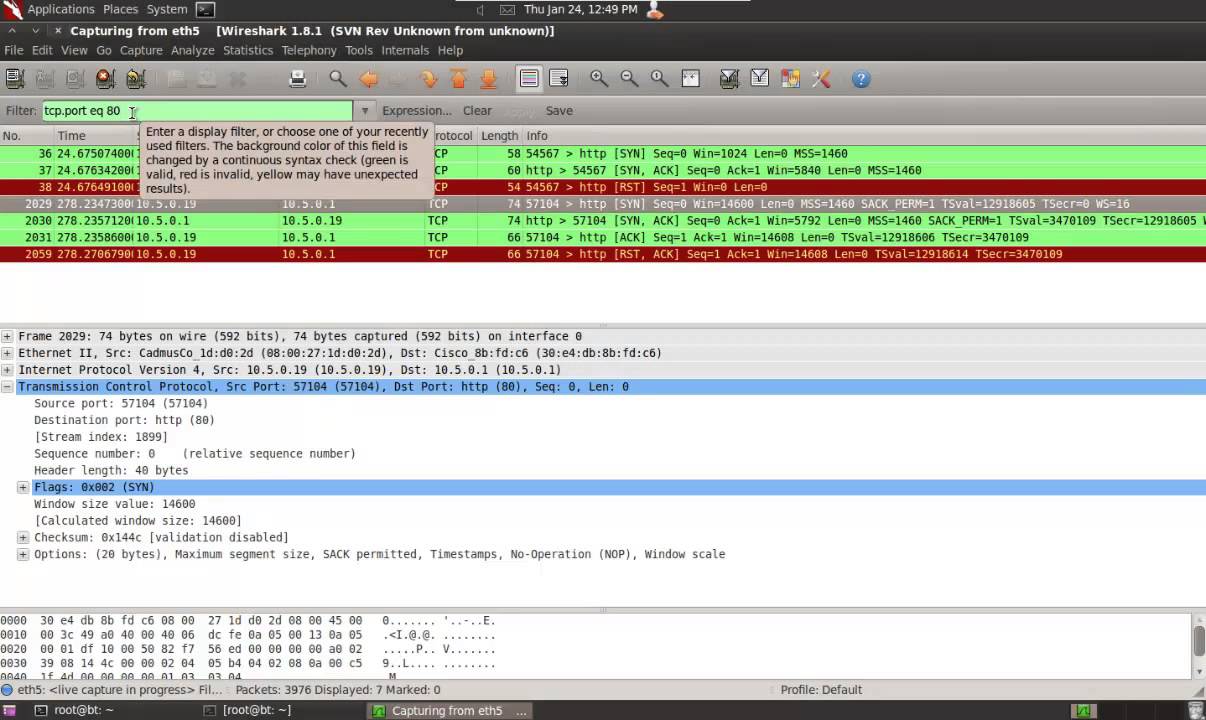Click expert info indicator in status bar

7,690
